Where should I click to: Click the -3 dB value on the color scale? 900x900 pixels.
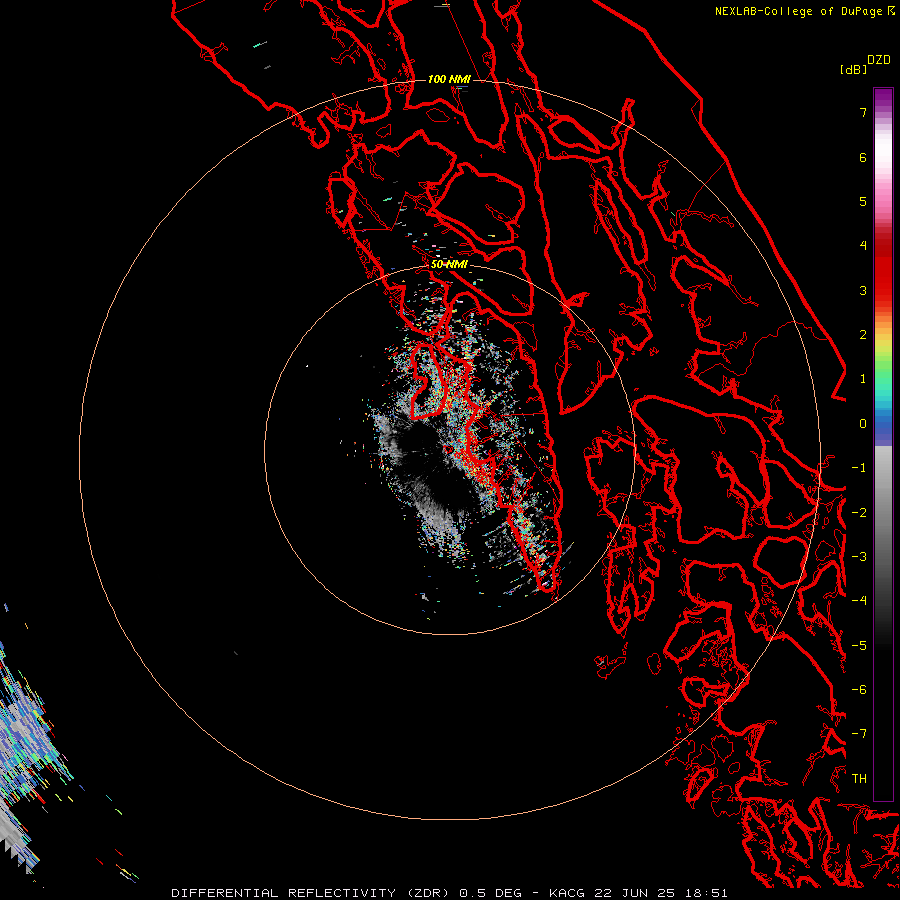click(859, 557)
